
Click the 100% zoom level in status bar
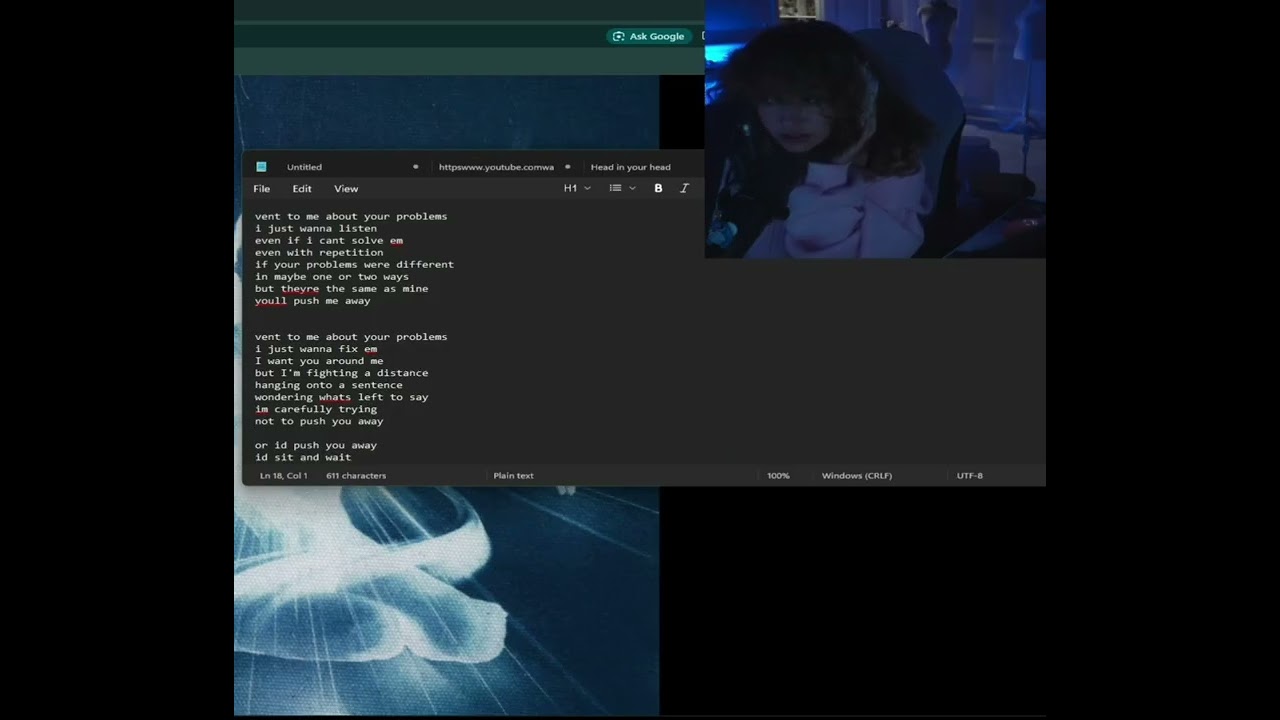(x=778, y=476)
